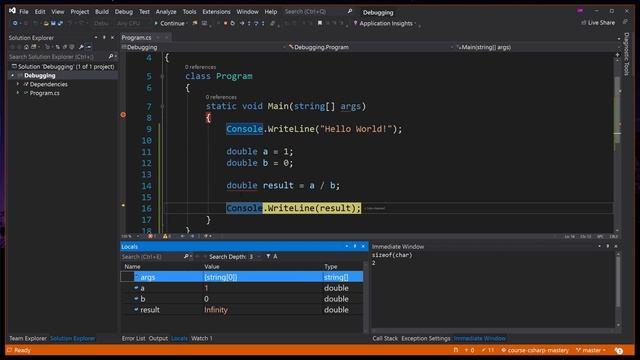The height and width of the screenshot is (360, 640).
Task: Click the code editor vertical scrollbar thumb
Action: click(617, 110)
